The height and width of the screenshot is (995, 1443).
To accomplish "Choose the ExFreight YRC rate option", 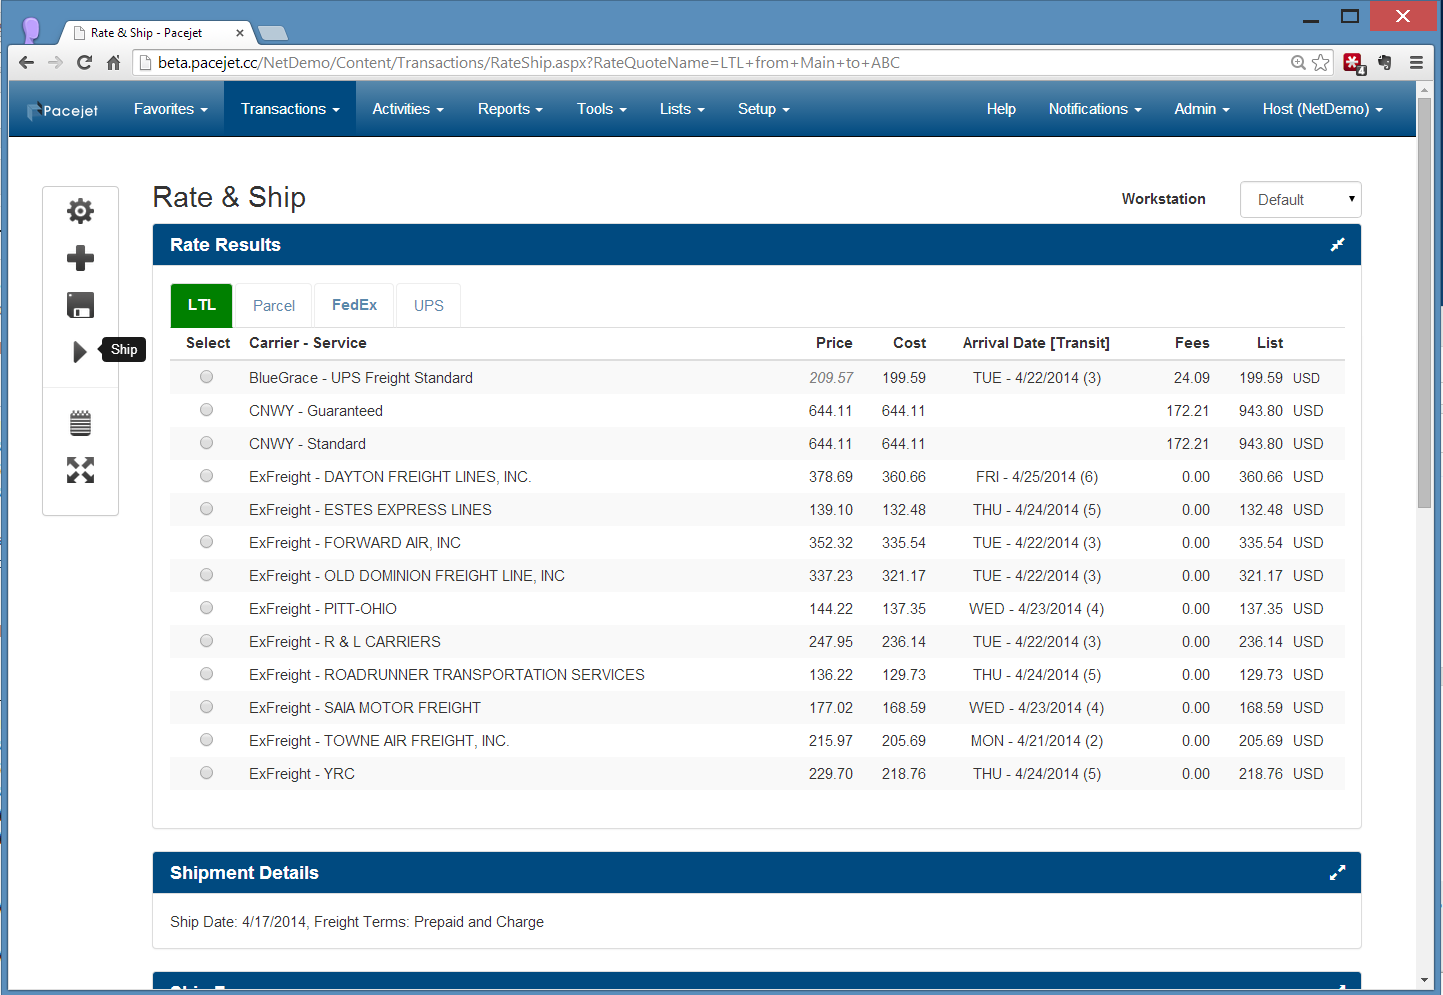I will coord(206,773).
